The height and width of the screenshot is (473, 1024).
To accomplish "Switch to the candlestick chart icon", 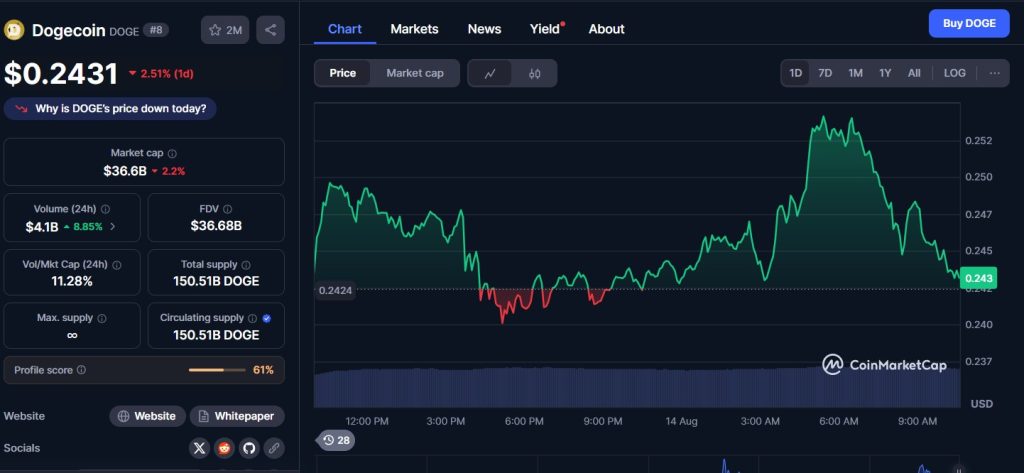I will point(534,73).
